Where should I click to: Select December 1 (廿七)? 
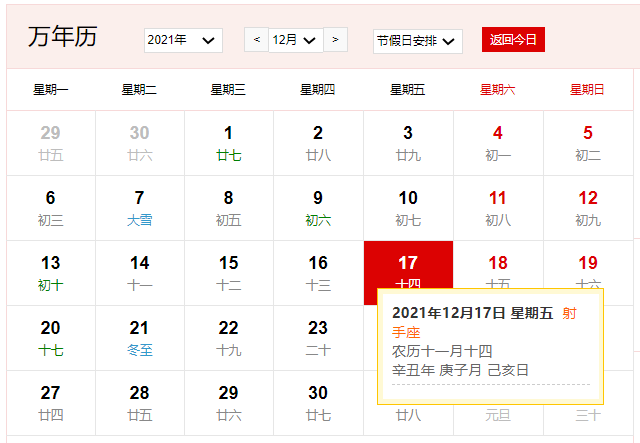[x=229, y=143]
